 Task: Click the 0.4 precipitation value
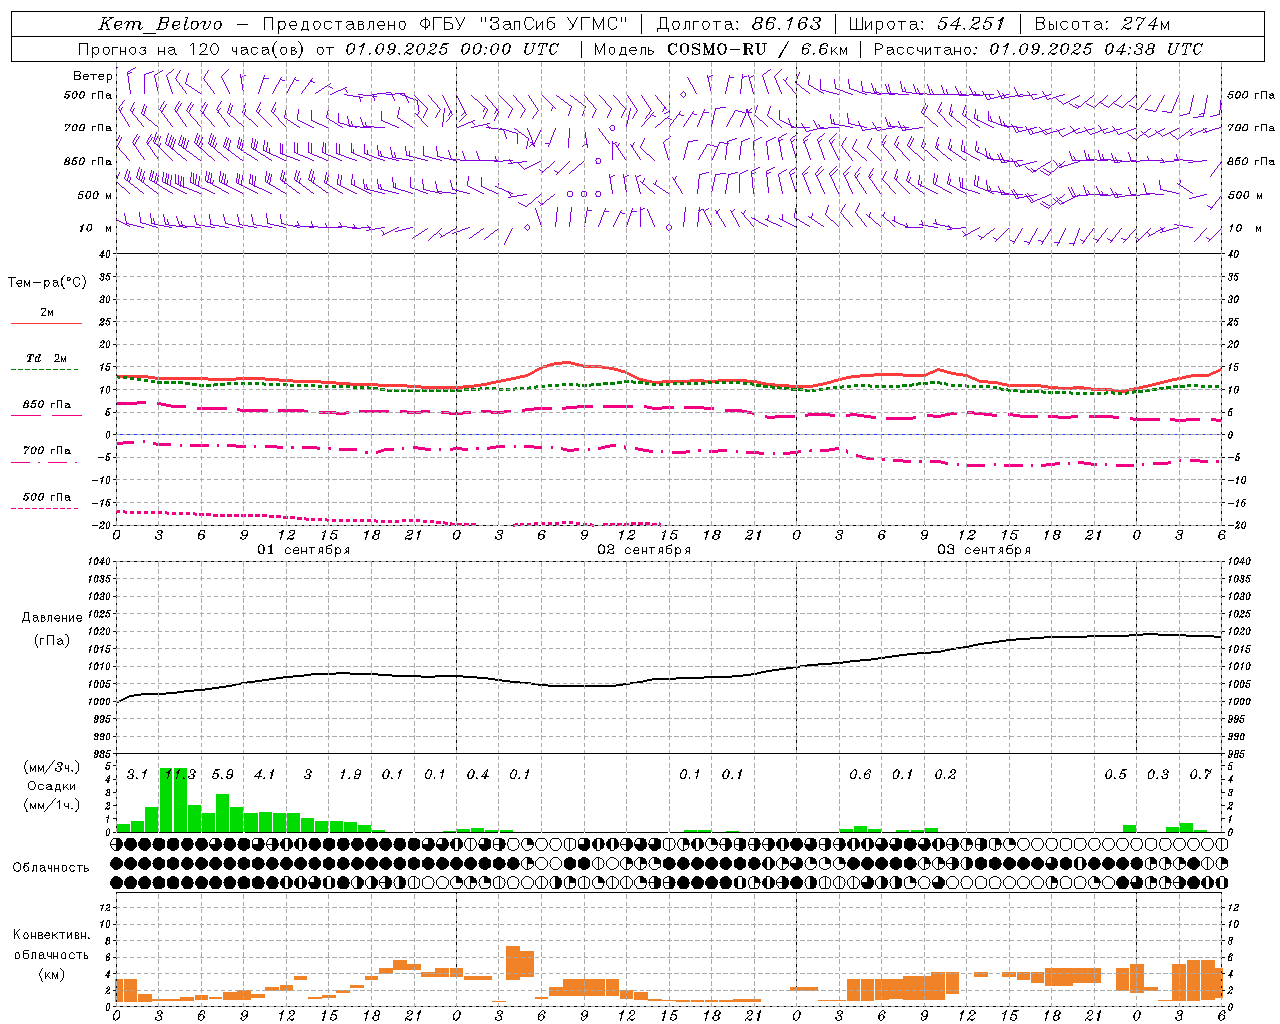pos(477,775)
